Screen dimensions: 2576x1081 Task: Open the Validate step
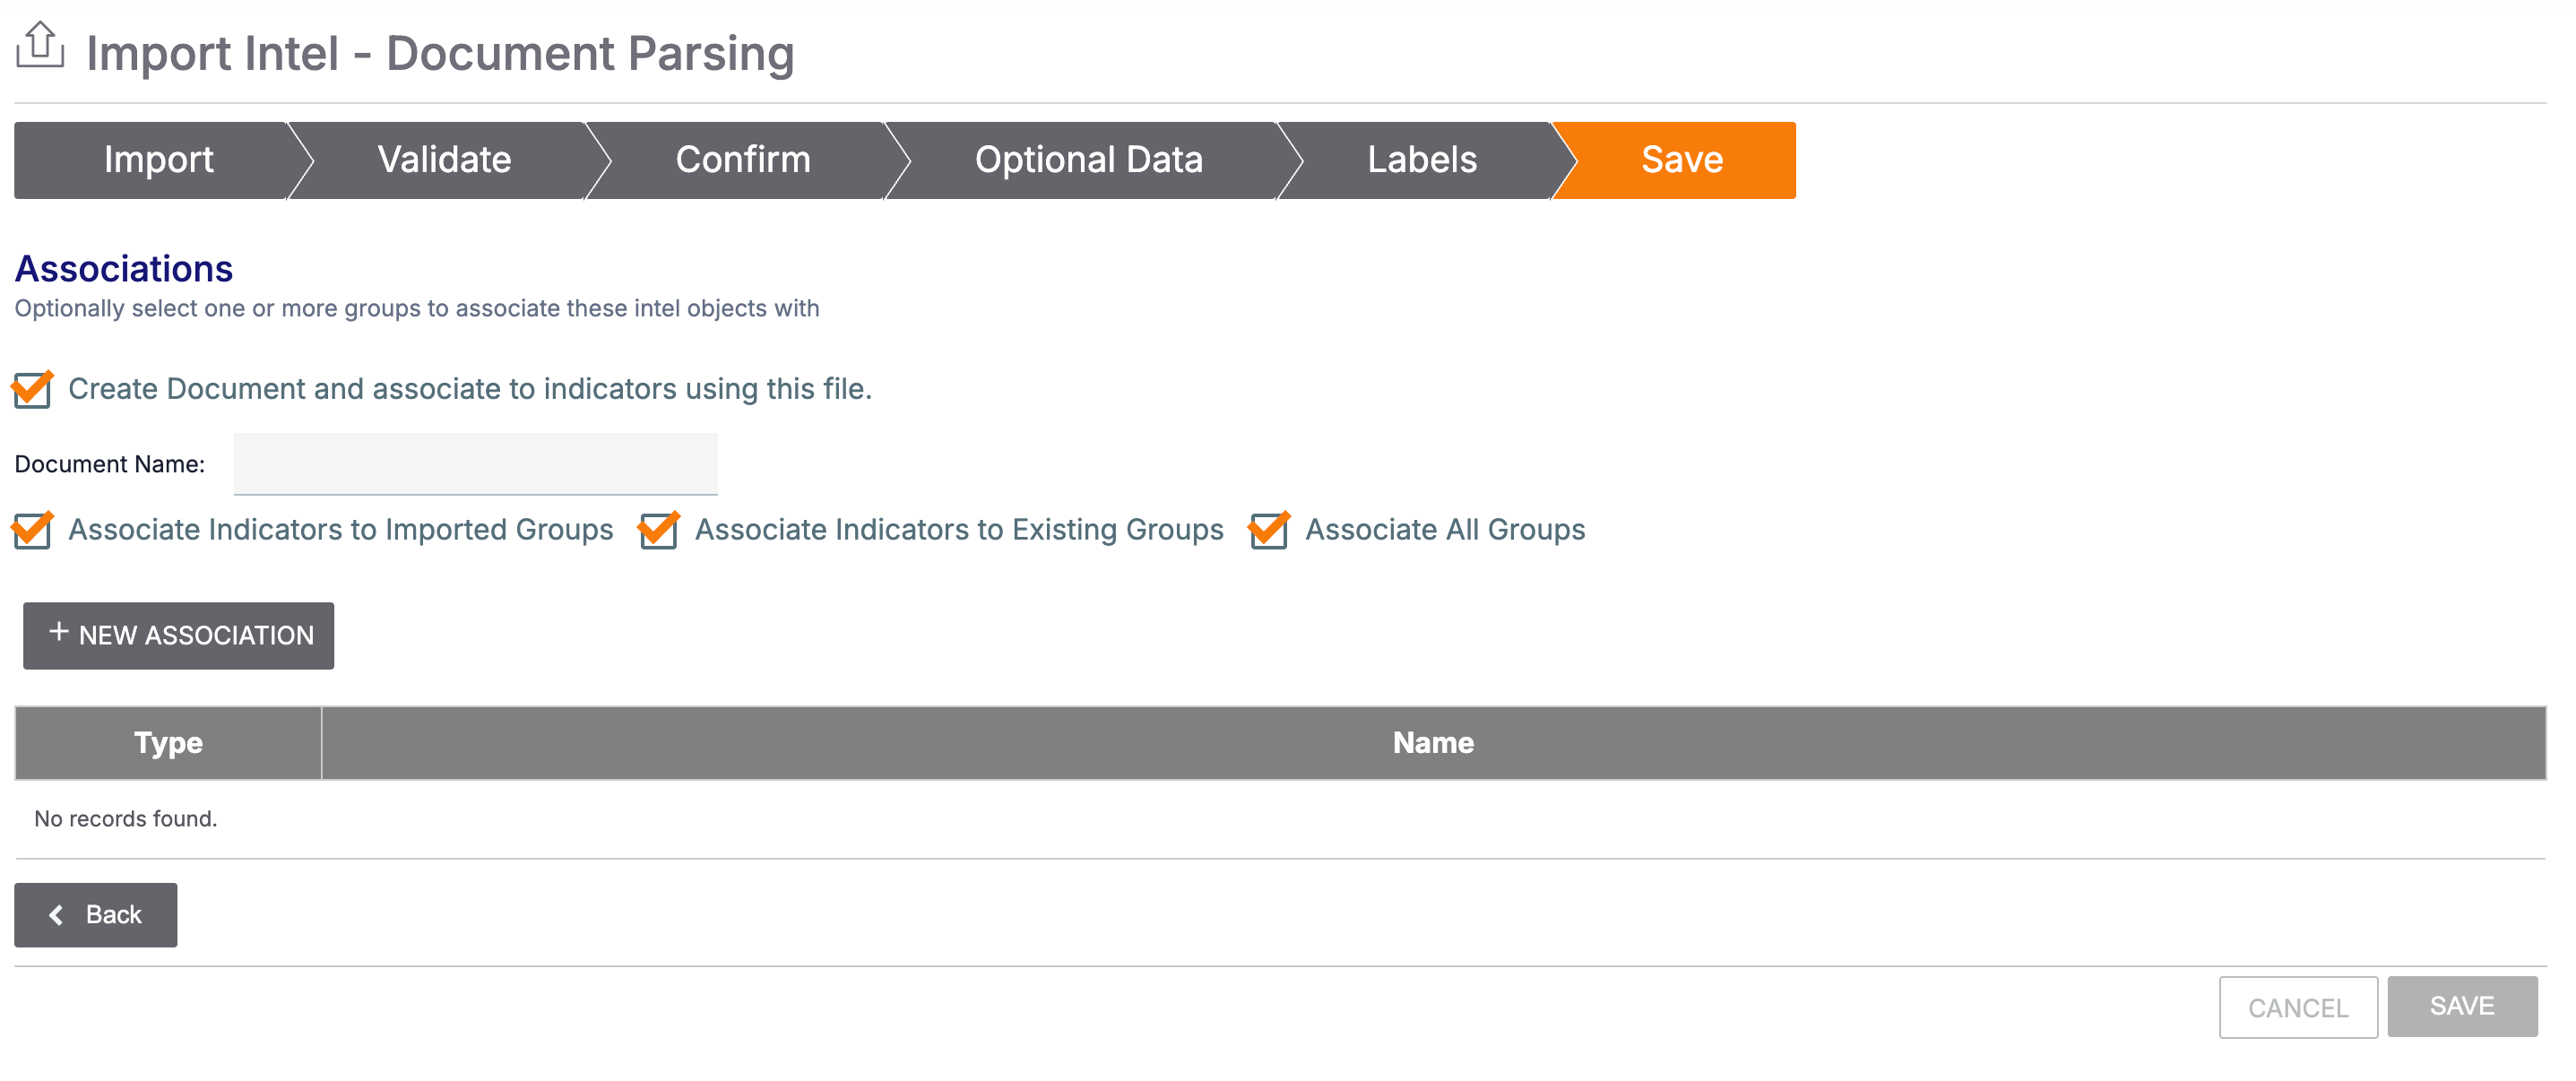pos(443,159)
